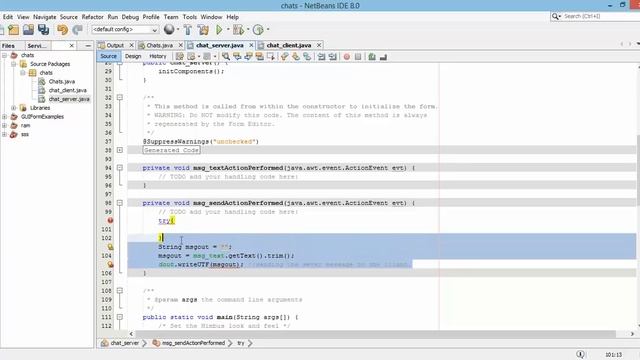Expand the Libraries tree node

tap(13, 108)
